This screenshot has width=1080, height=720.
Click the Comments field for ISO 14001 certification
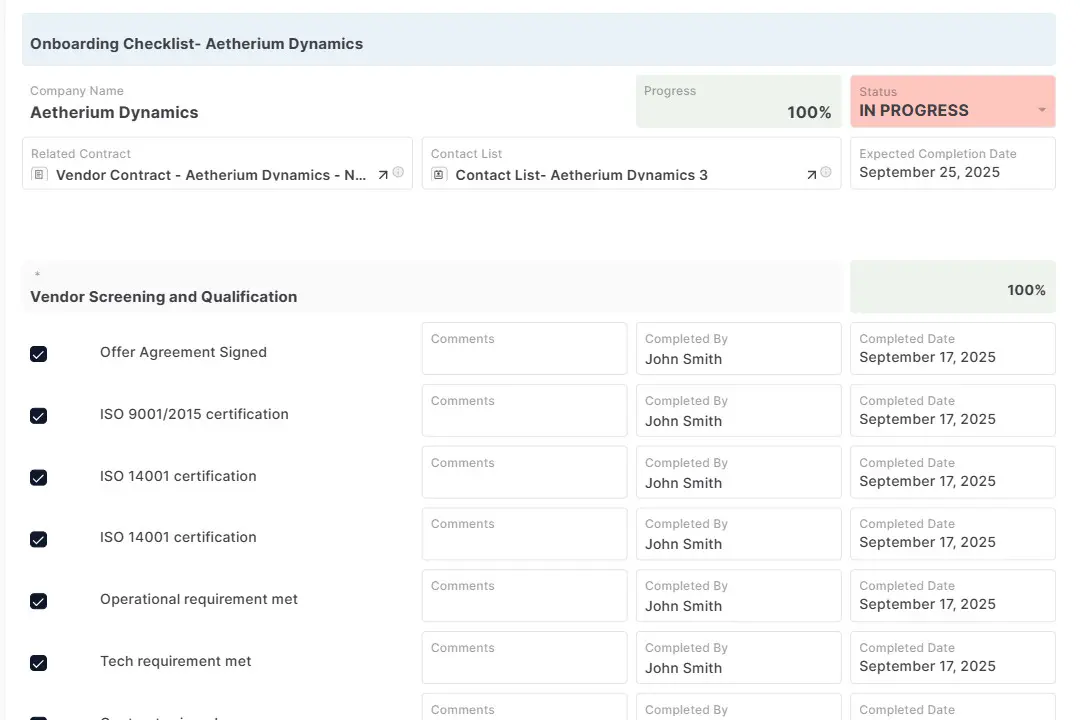click(x=524, y=472)
